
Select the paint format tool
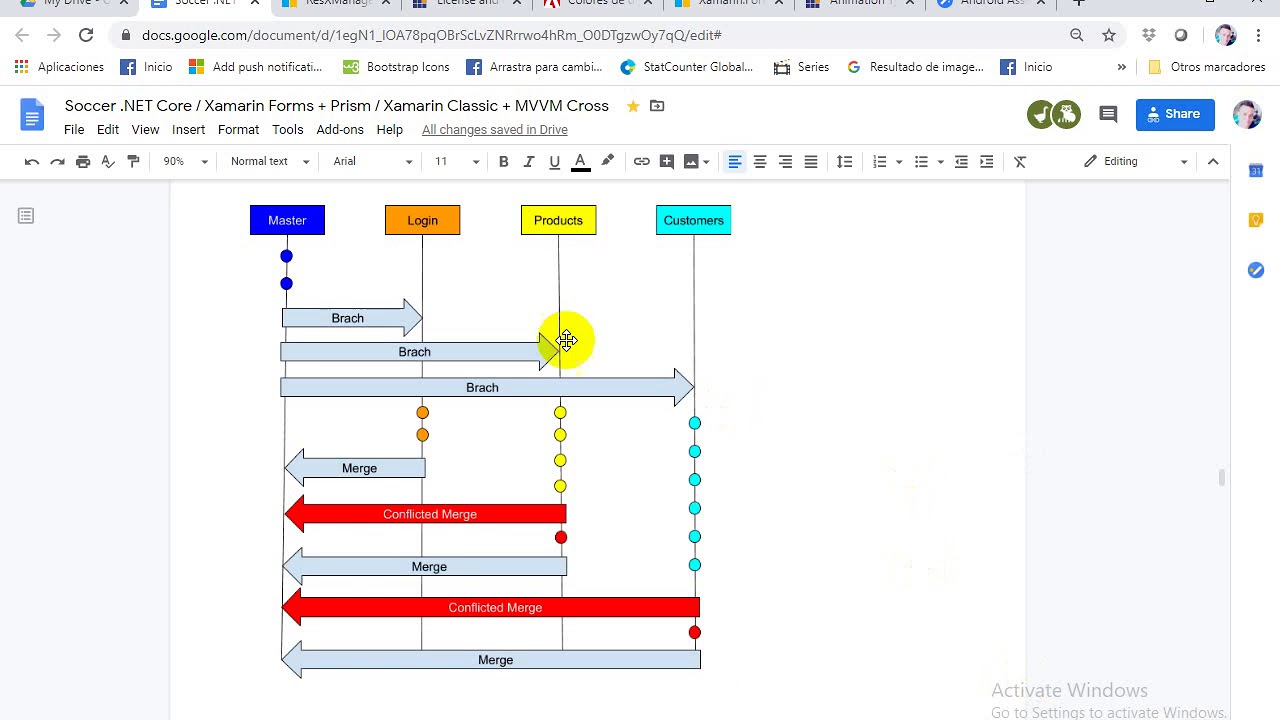(133, 161)
